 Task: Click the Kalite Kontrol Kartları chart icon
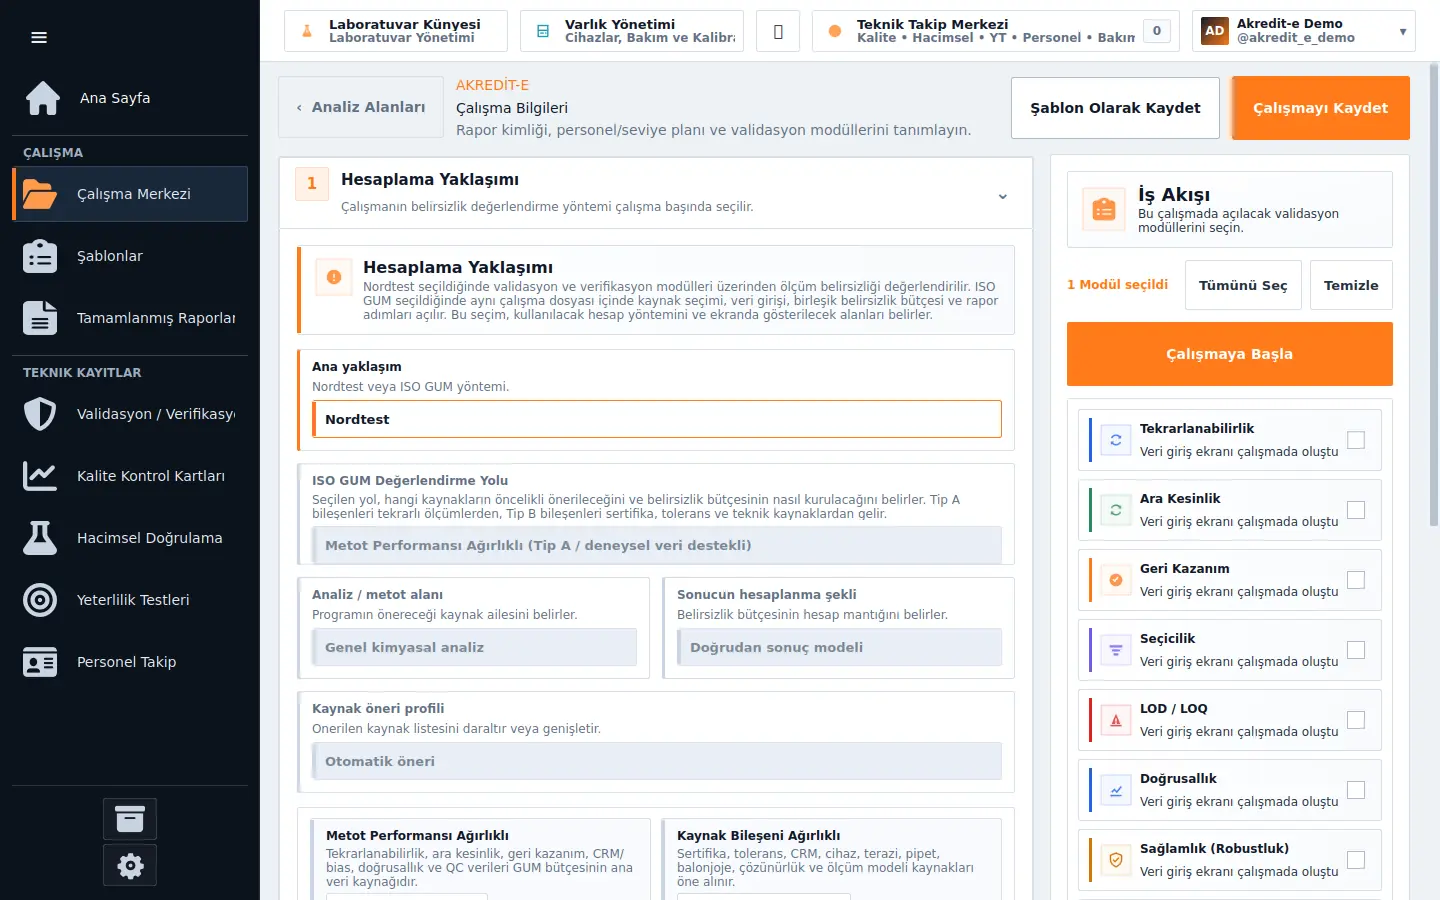(40, 476)
